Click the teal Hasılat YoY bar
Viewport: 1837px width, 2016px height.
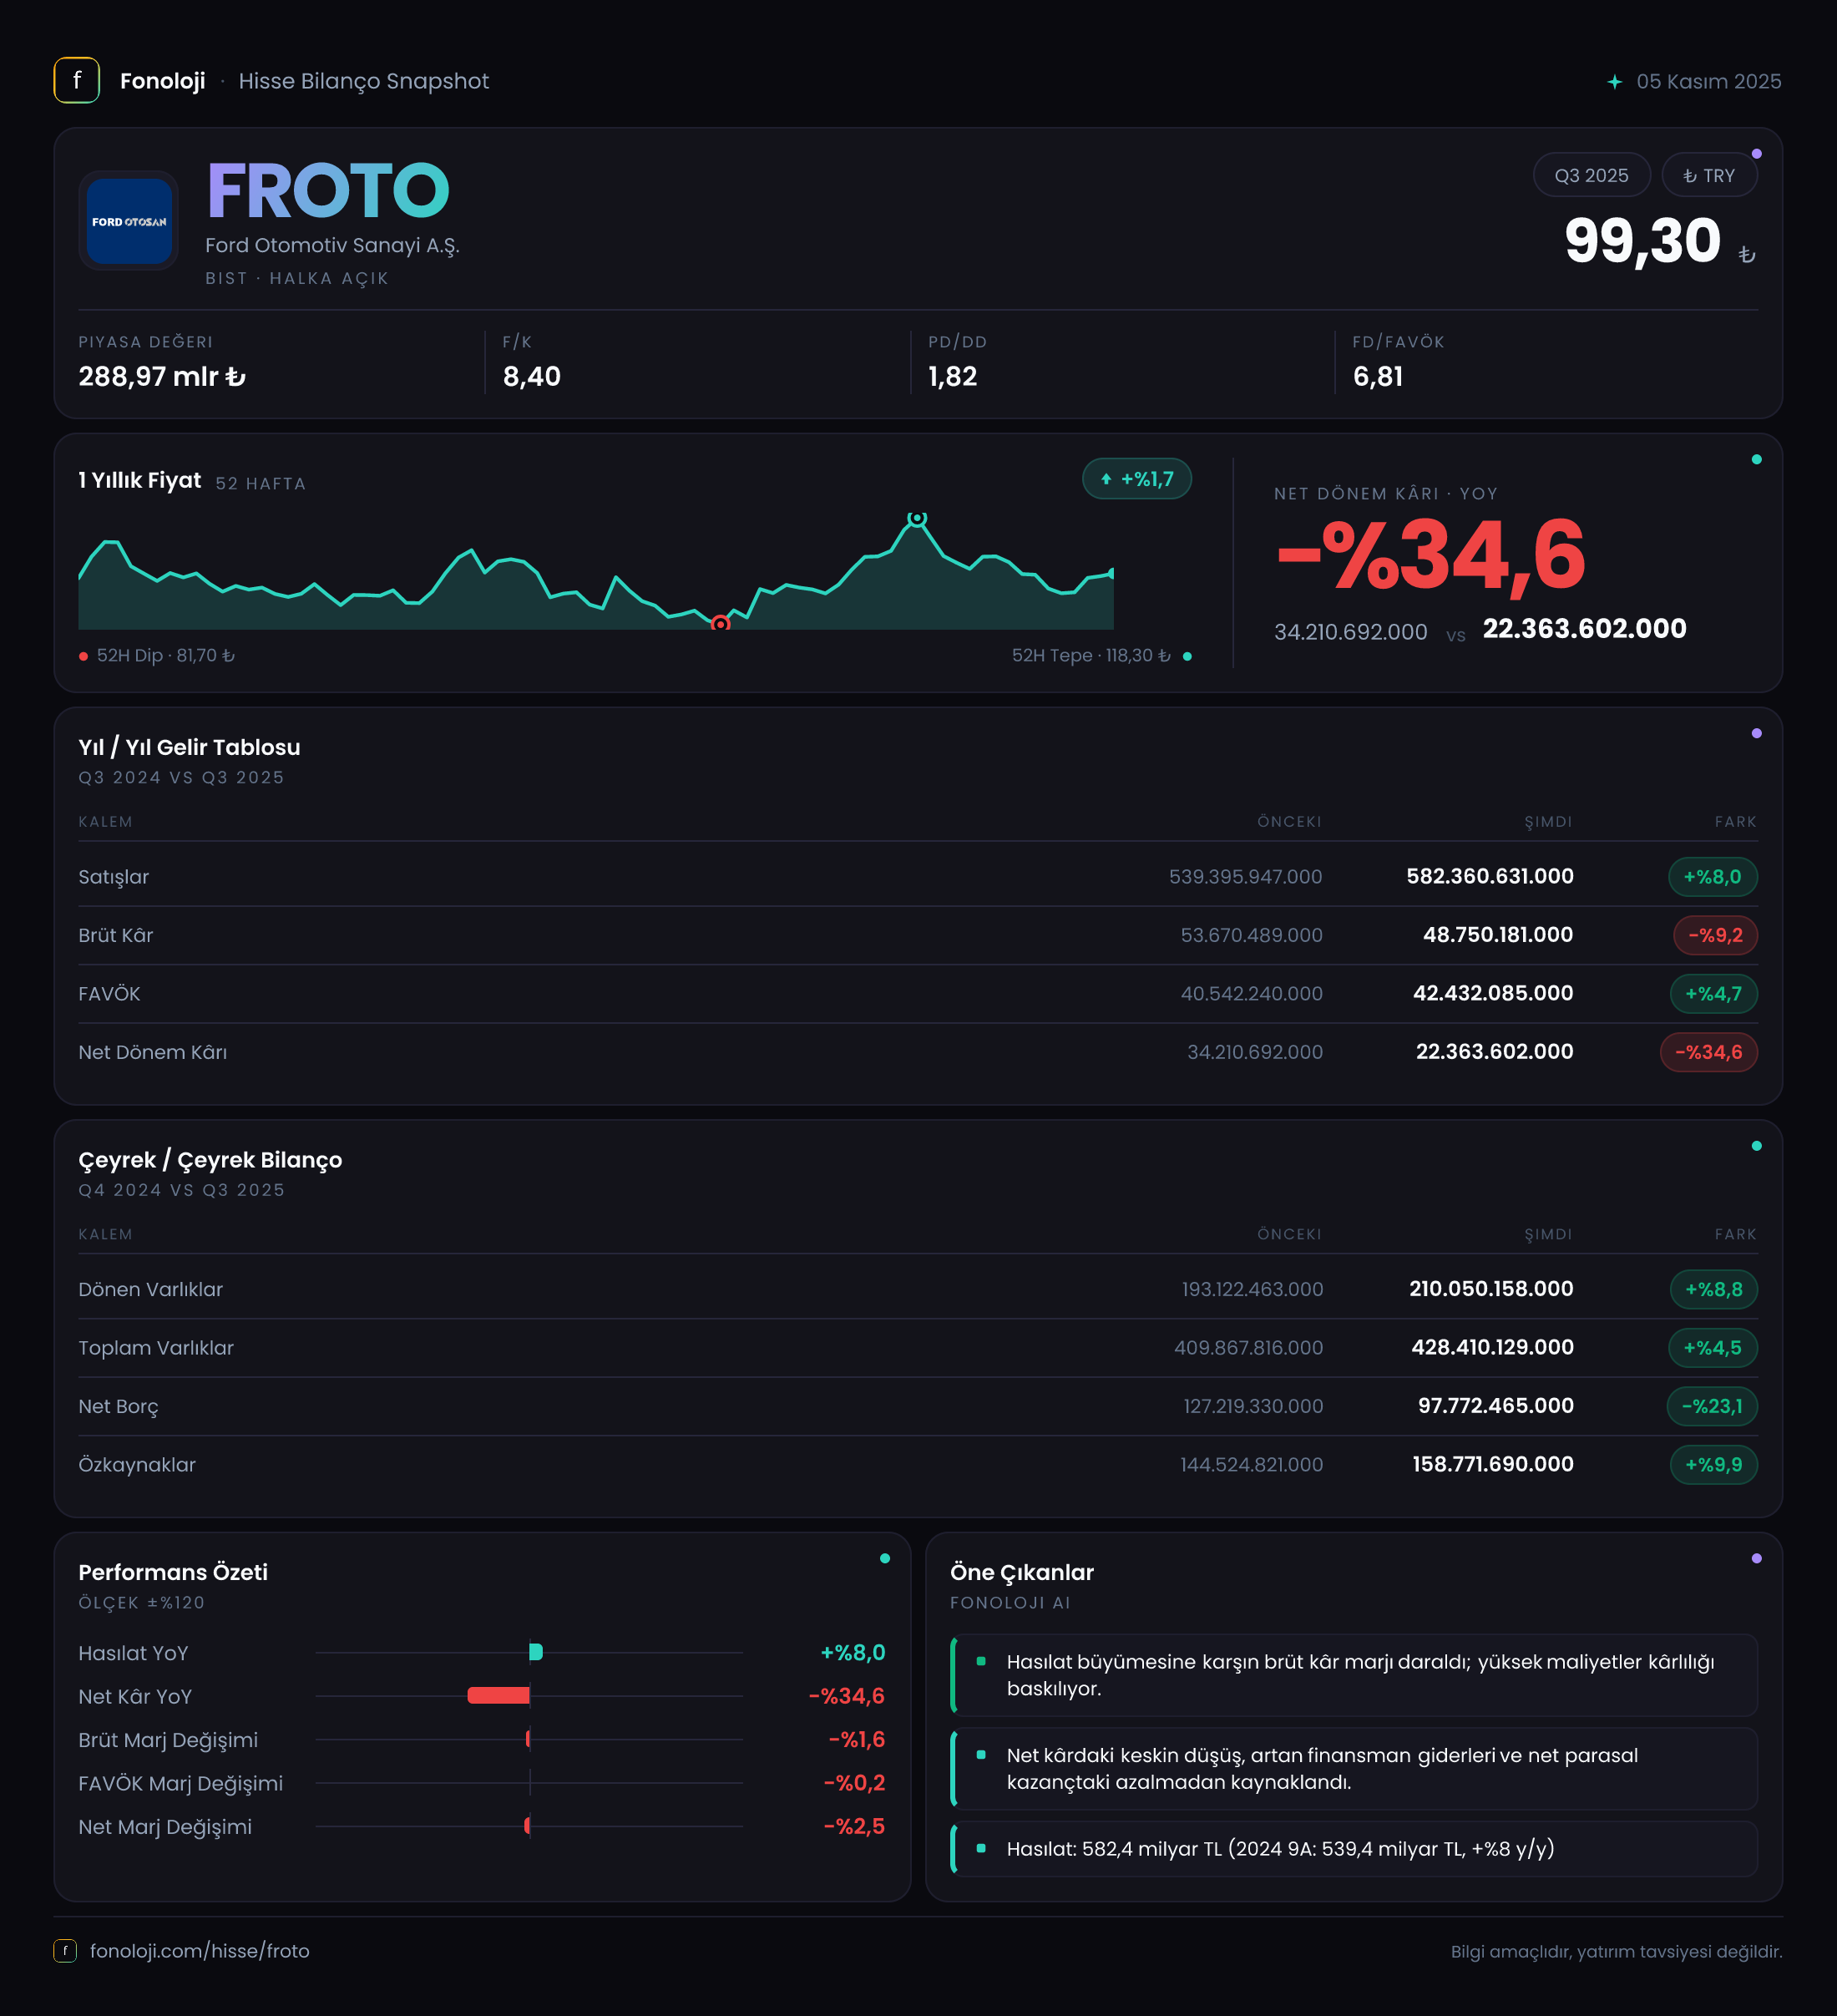point(536,1652)
